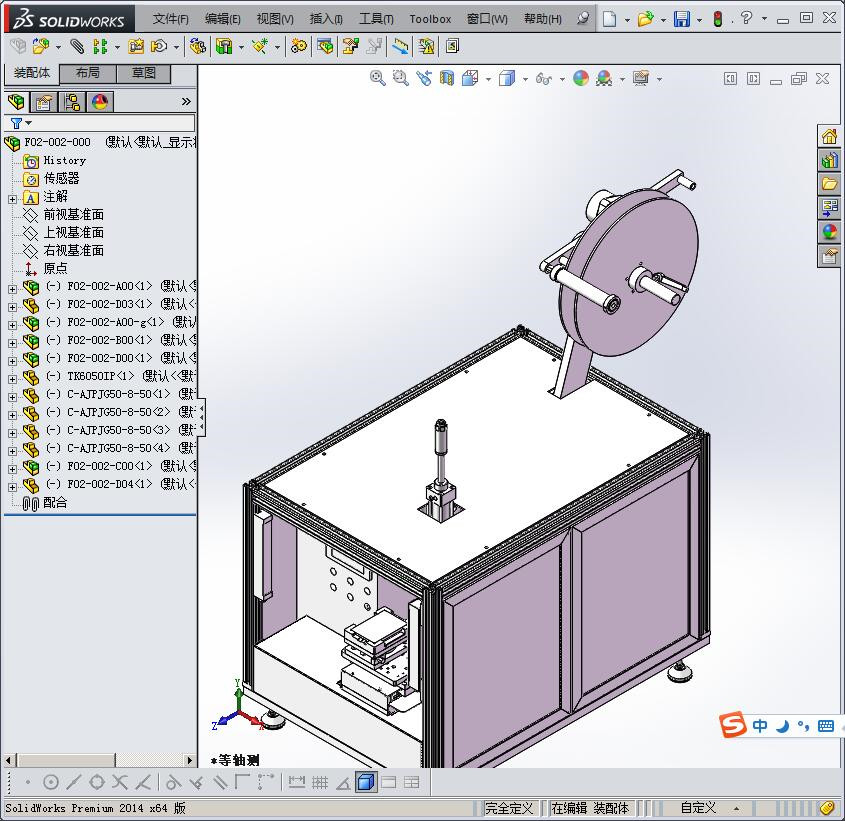This screenshot has width=845, height=821.
Task: Open the Toolbox menu
Action: [x=430, y=19]
